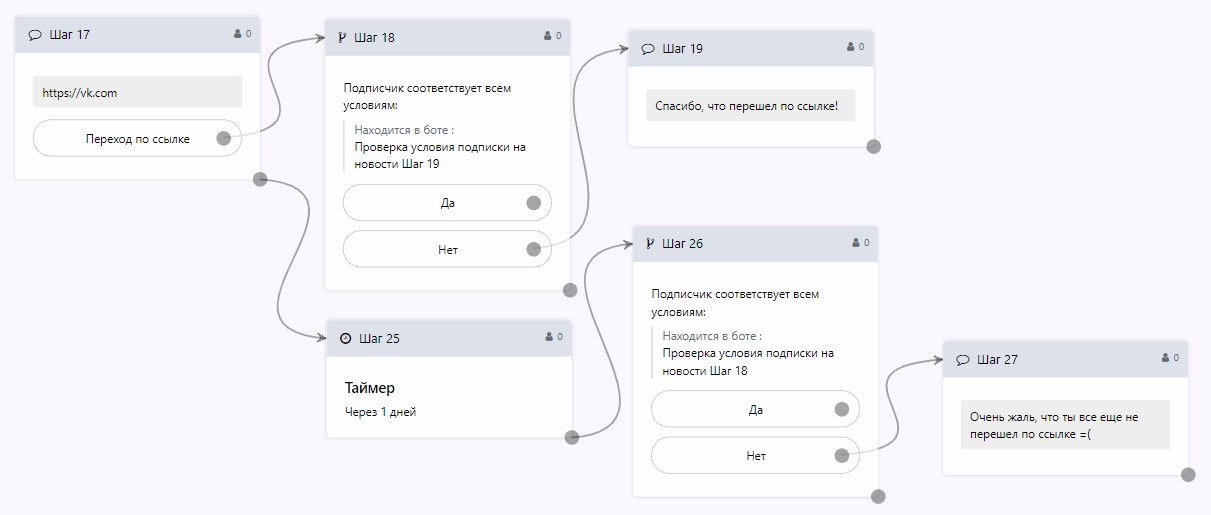The height and width of the screenshot is (515, 1211).
Task: Click the condition branch icon on Шаг 18
Action: click(x=342, y=38)
